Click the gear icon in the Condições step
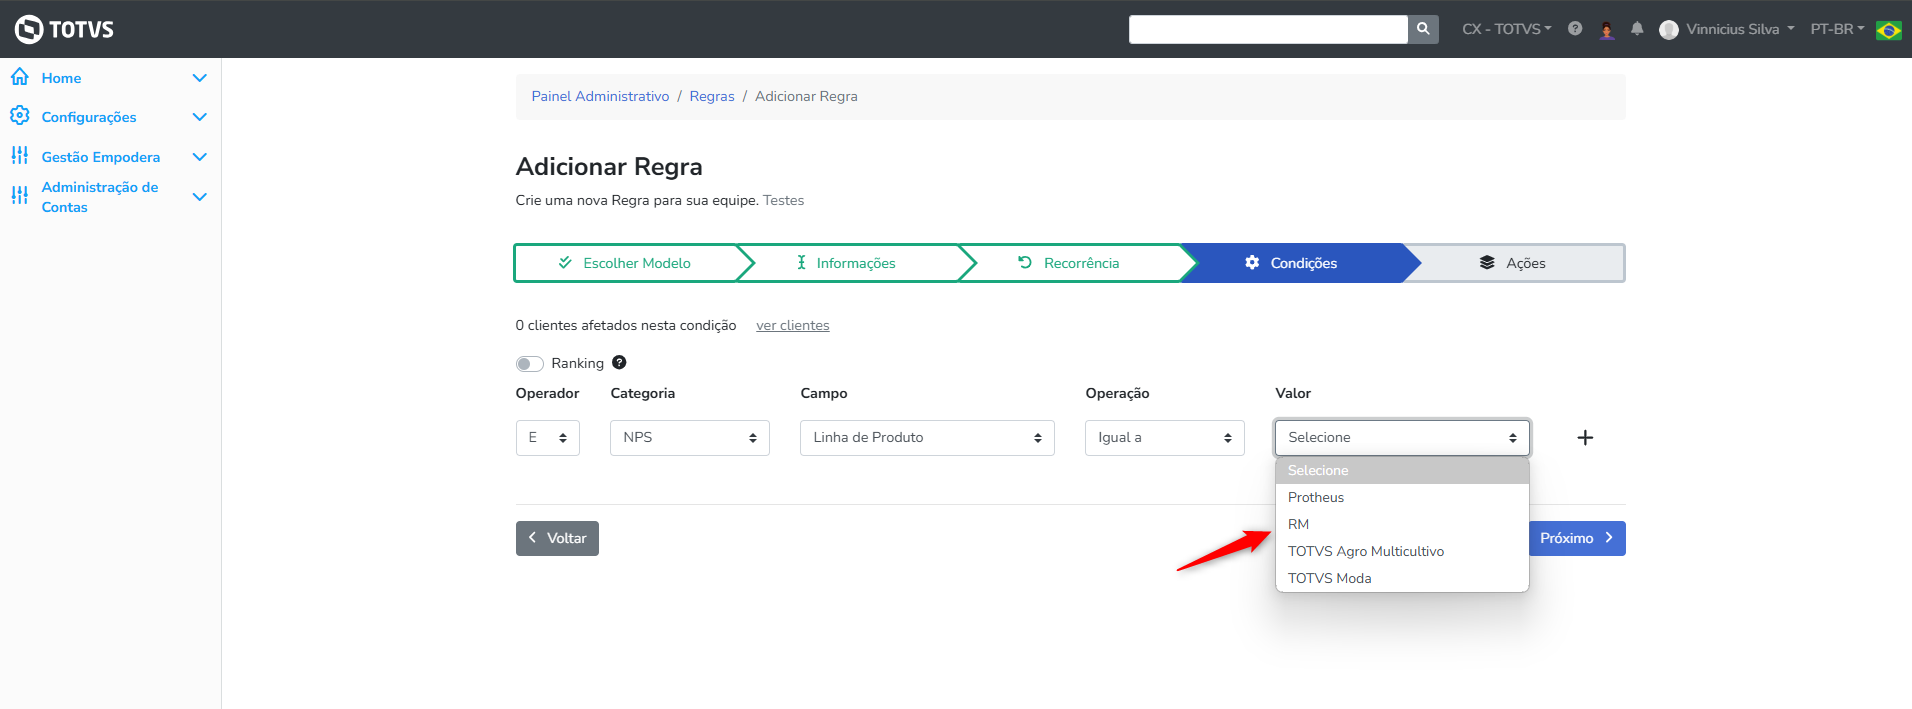Image resolution: width=1912 pixels, height=709 pixels. click(1252, 262)
